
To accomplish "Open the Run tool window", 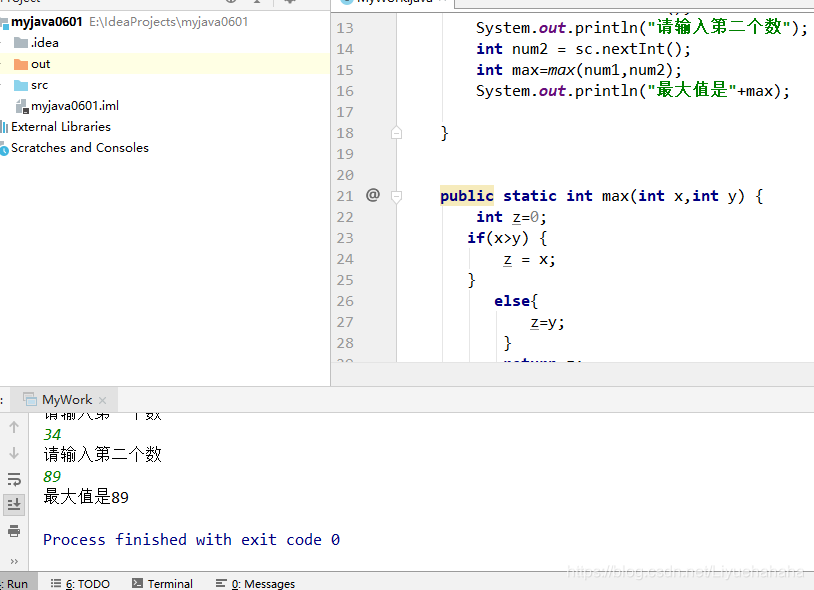I will (x=17, y=584).
